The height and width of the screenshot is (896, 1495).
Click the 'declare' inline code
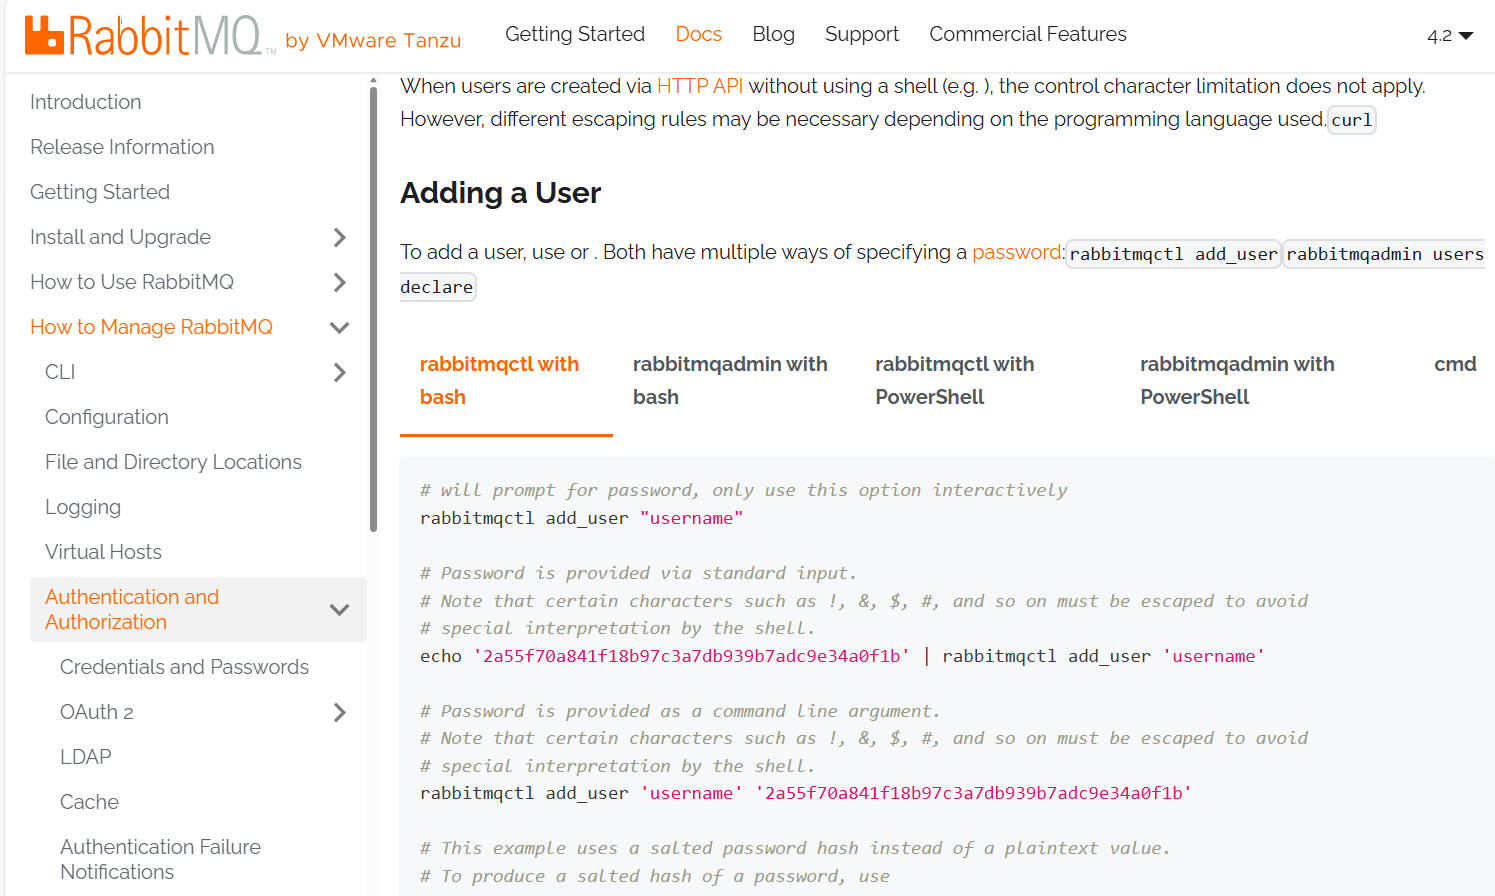point(437,287)
